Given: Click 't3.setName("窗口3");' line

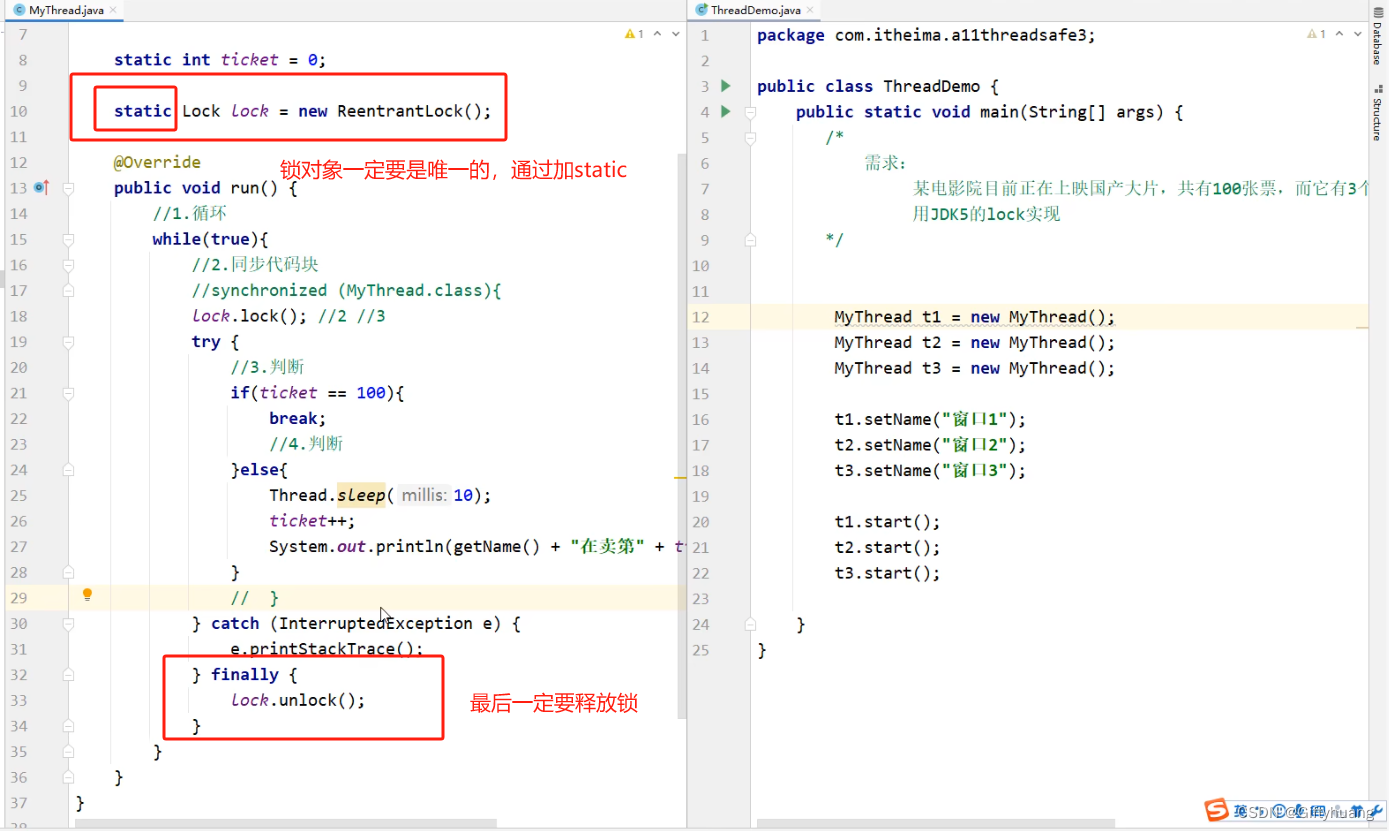Looking at the screenshot, I should click(x=930, y=471).
